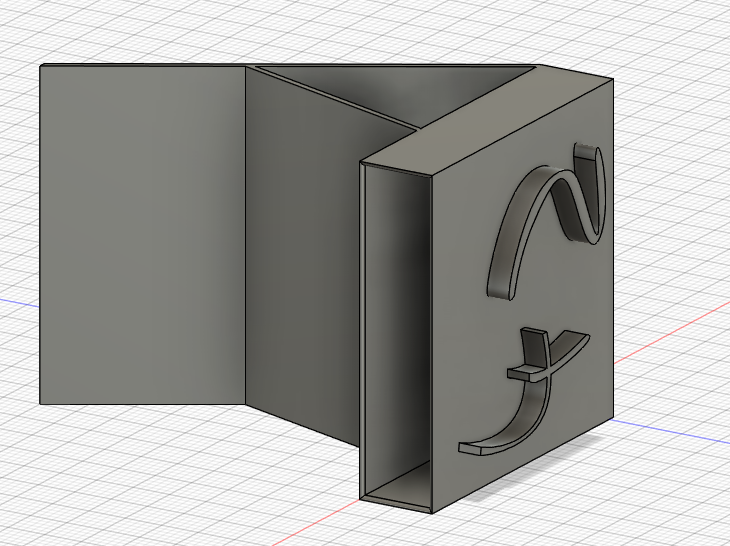Image resolution: width=730 pixels, height=546 pixels.
Task: Select the large flat left panel face
Action: [142, 235]
